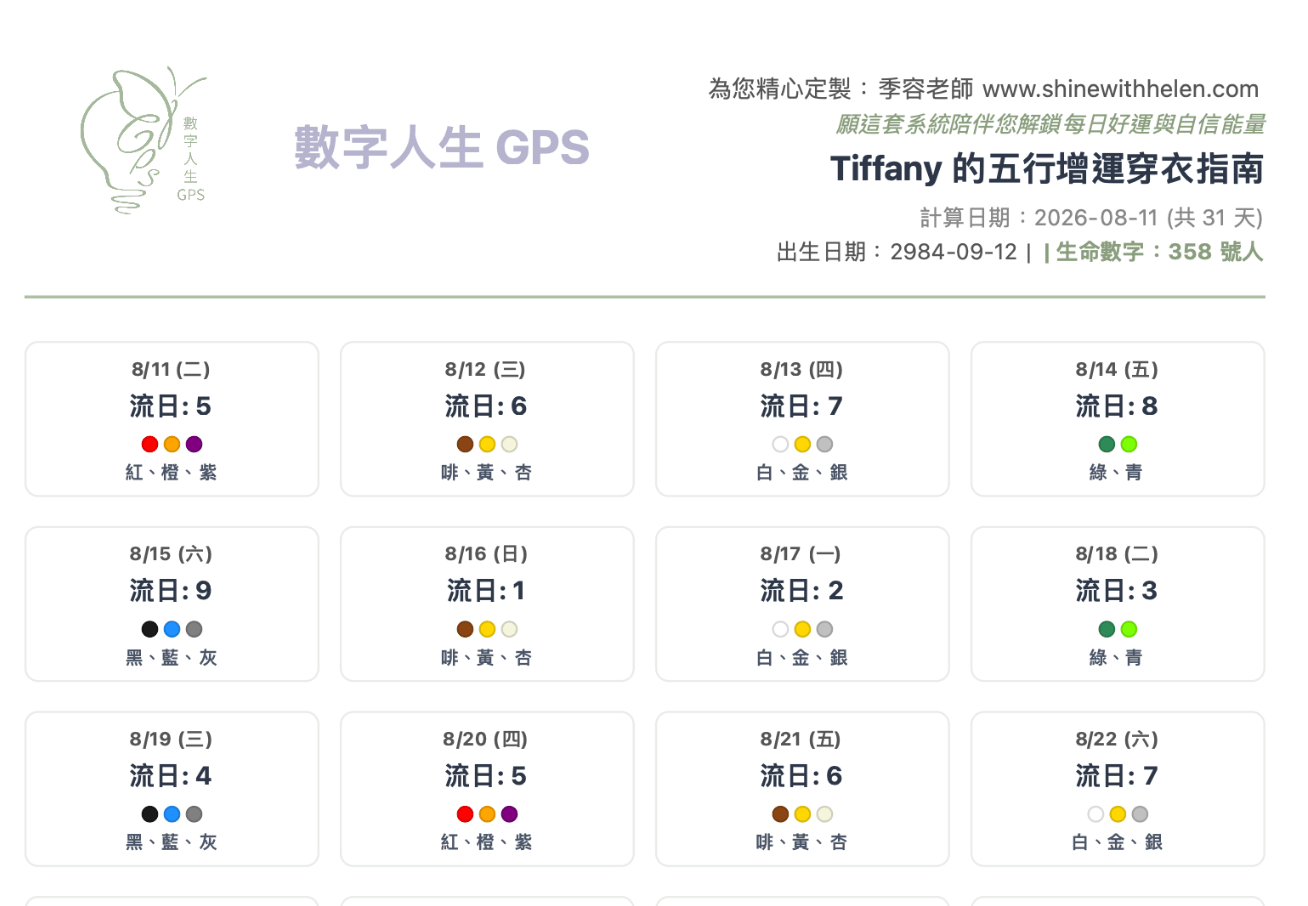Click the lime green dot in the 8/14 card

point(1129,444)
